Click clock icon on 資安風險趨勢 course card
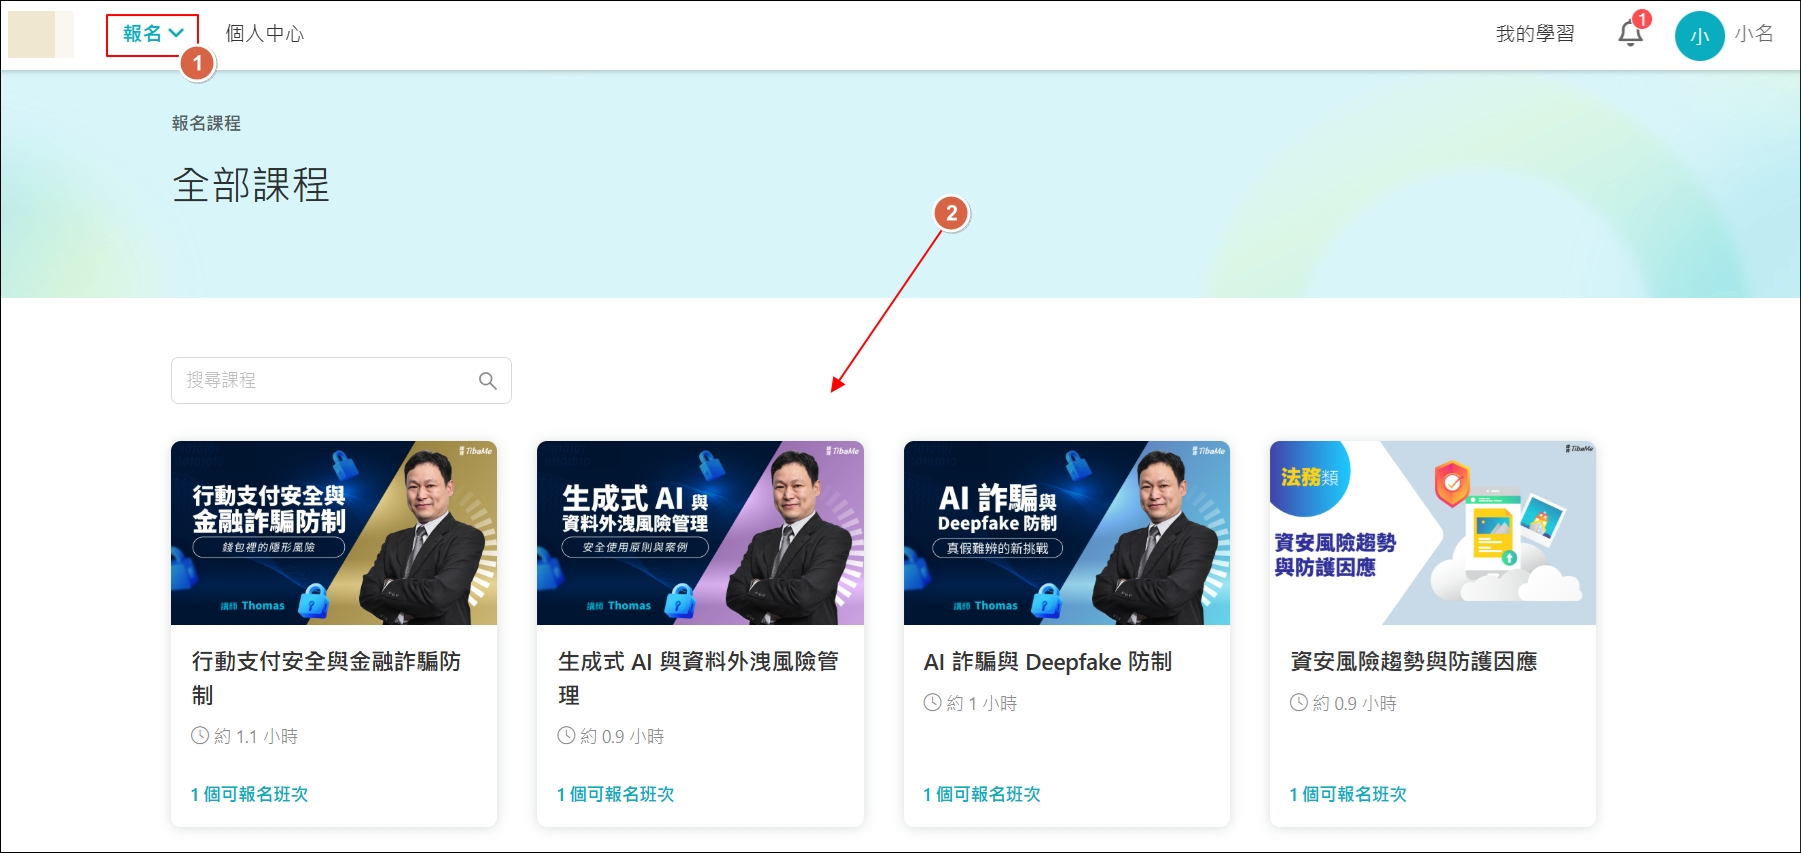The height and width of the screenshot is (853, 1801). pos(1298,703)
